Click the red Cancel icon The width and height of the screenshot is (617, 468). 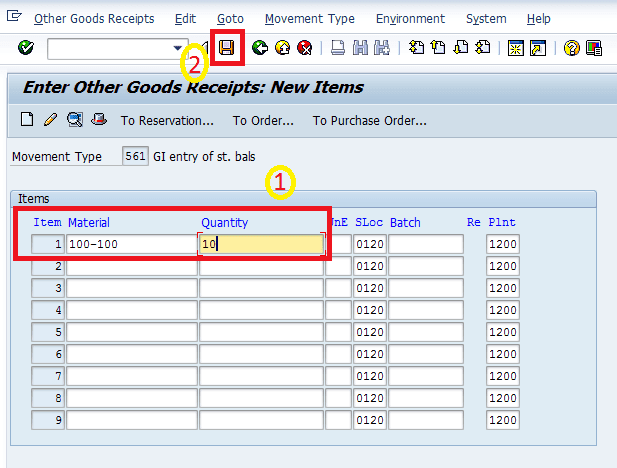pos(304,48)
